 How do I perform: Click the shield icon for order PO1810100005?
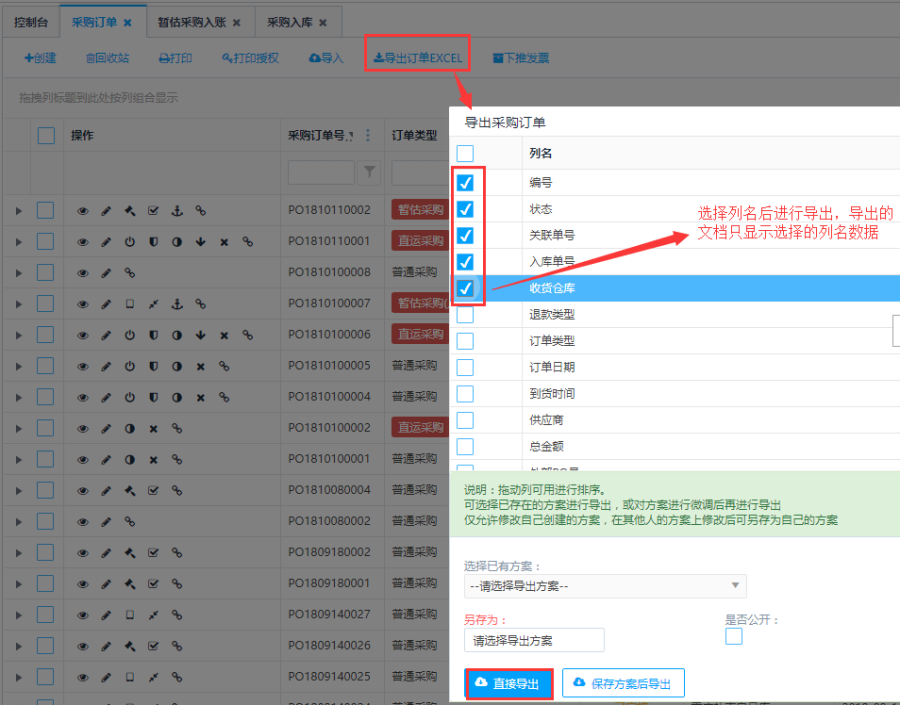153,366
